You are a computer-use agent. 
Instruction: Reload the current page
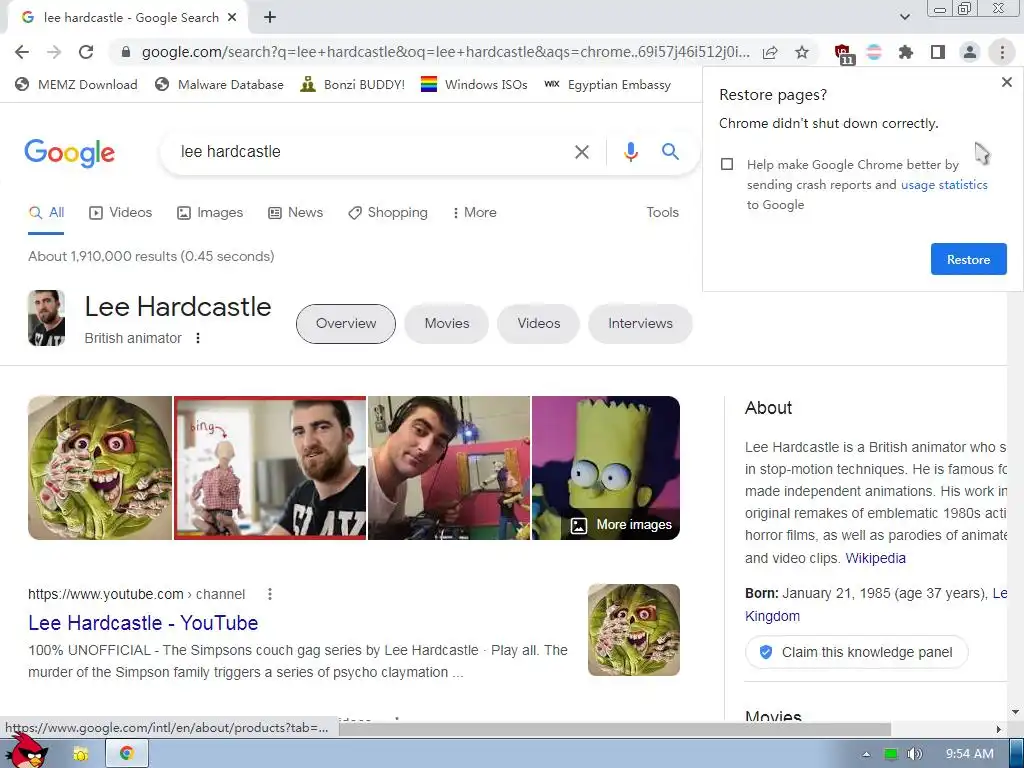(86, 52)
